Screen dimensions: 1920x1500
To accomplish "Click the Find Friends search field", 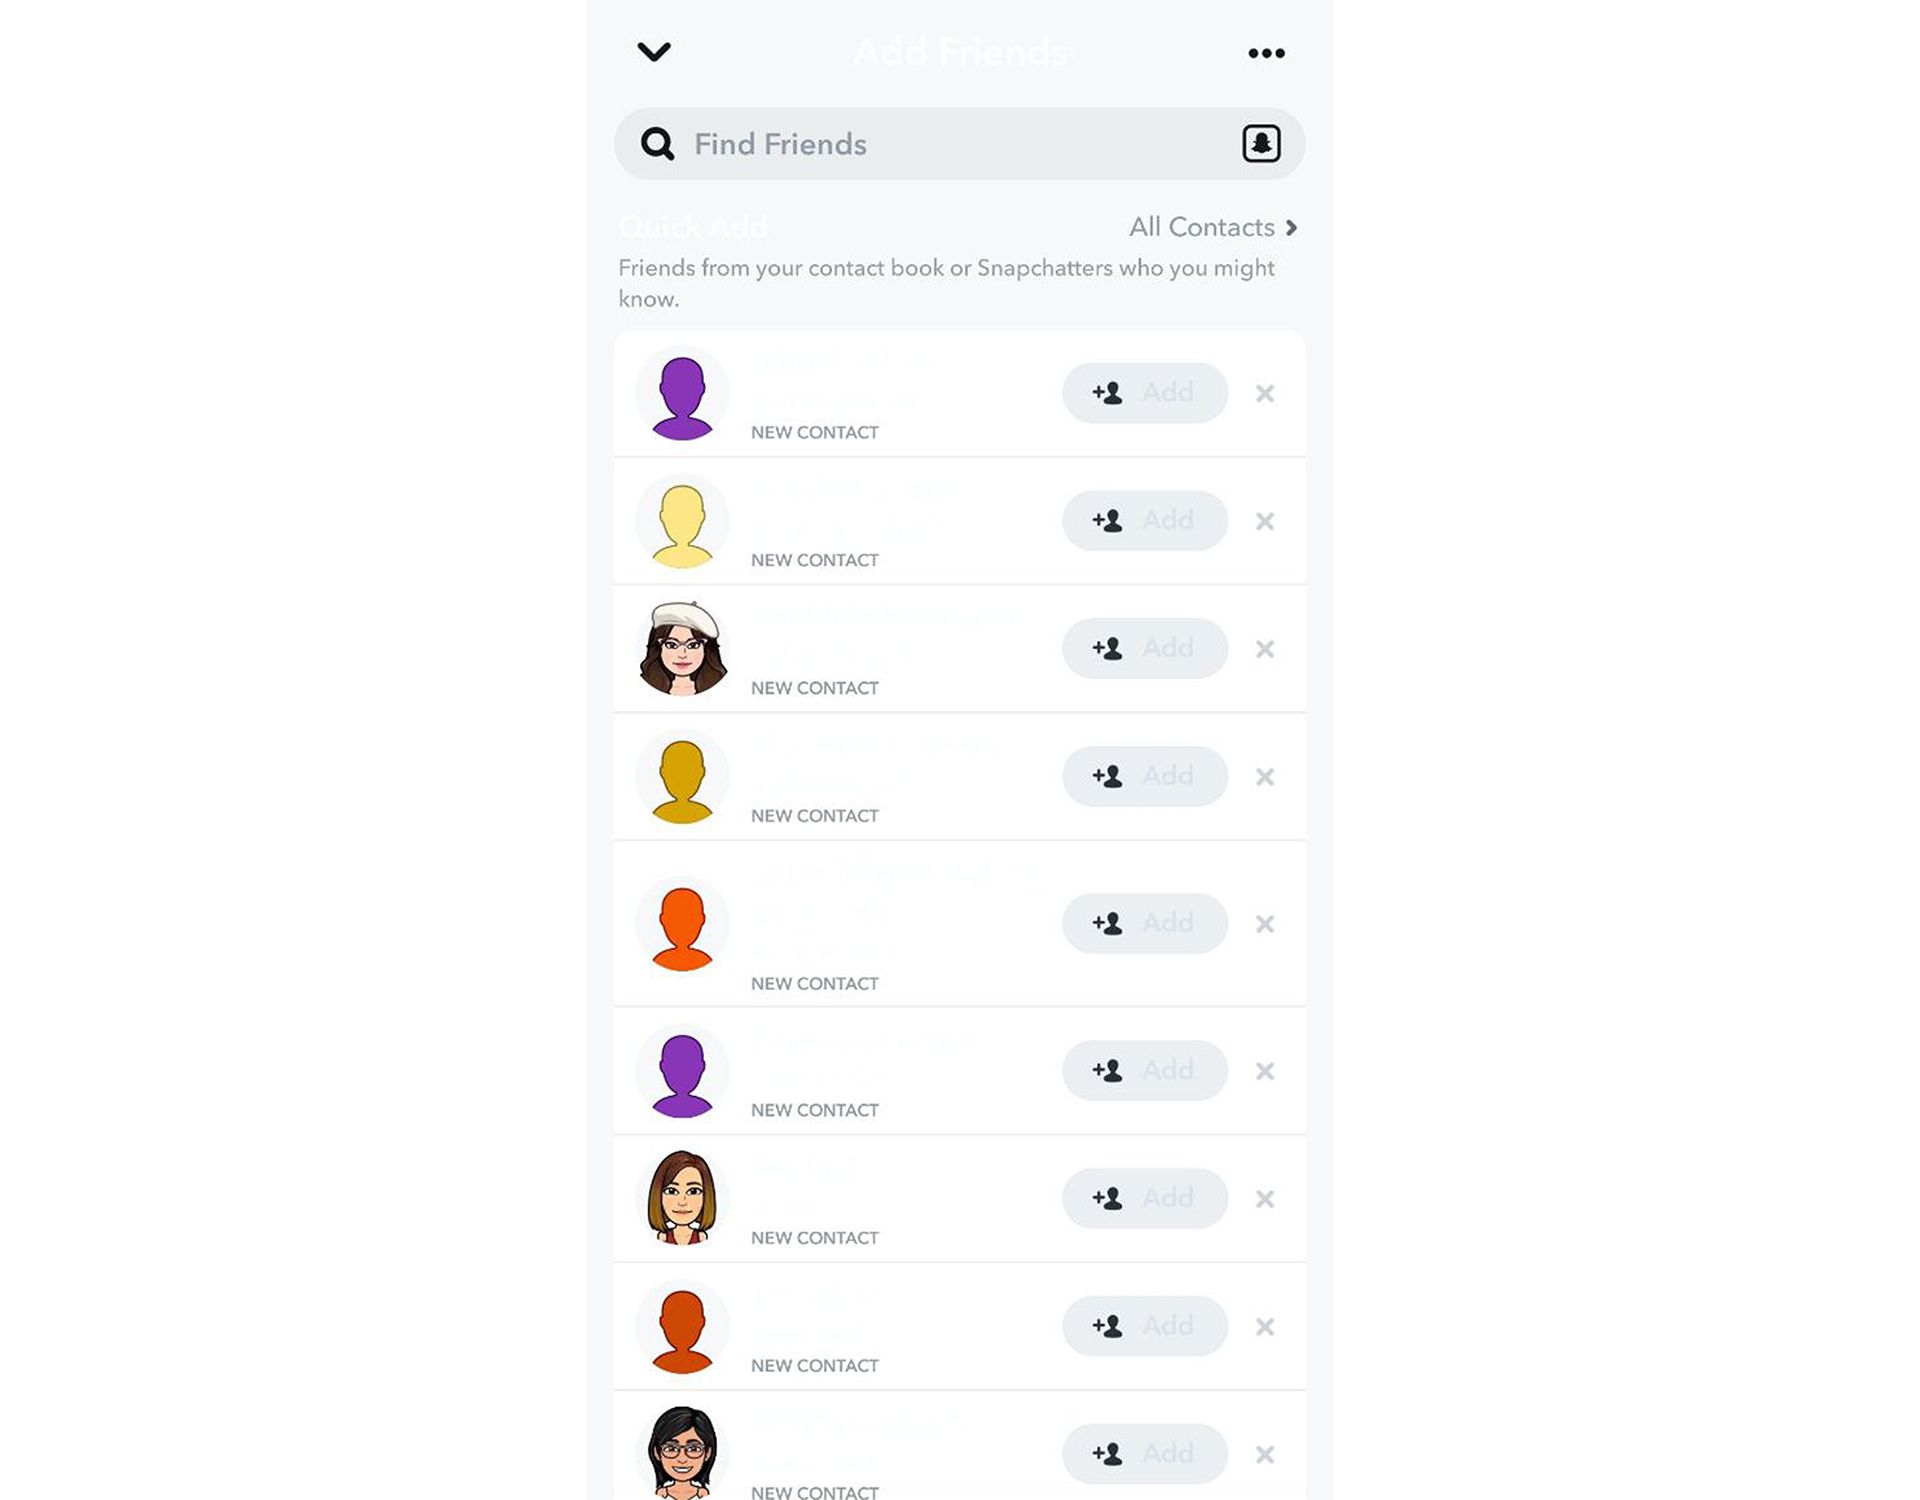I will point(959,144).
